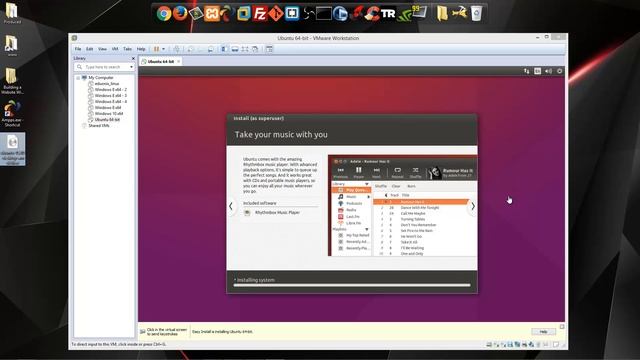Click Rhythmbox Music Player included software entry

(277, 213)
